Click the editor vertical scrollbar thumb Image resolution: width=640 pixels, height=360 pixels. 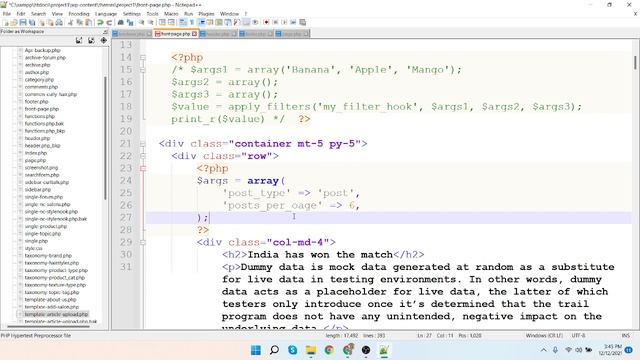pos(635,62)
